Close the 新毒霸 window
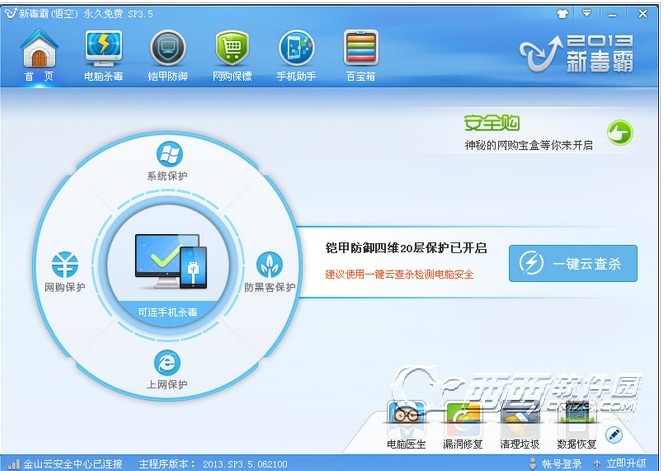 point(643,14)
